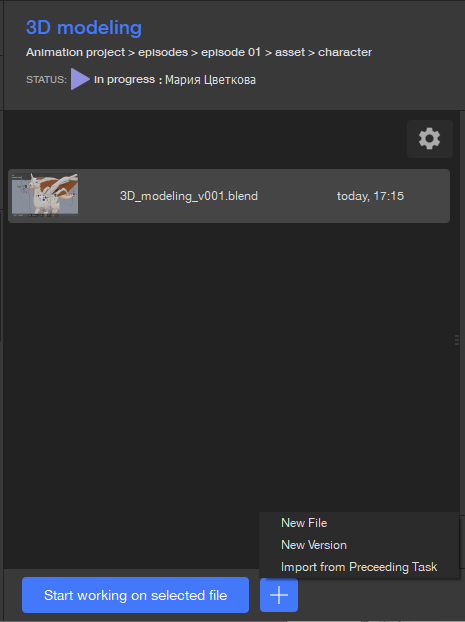Select Import from Preceeding Task option
The image size is (465, 622).
359,567
